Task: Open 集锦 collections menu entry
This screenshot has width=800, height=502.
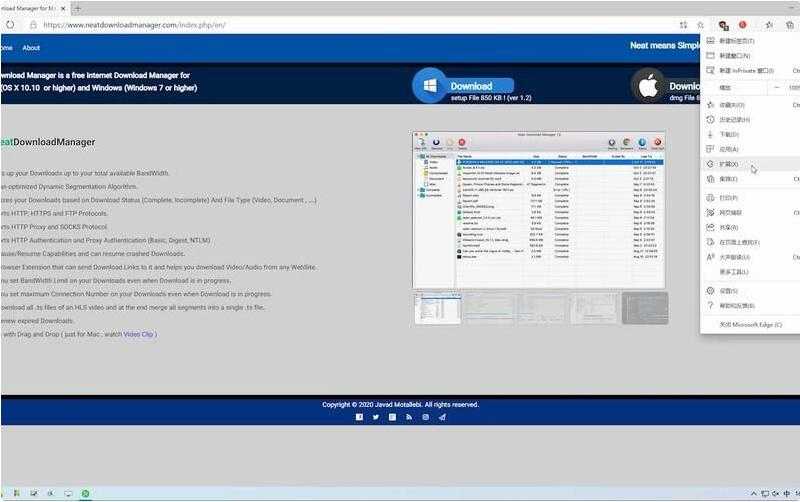Action: (751, 179)
